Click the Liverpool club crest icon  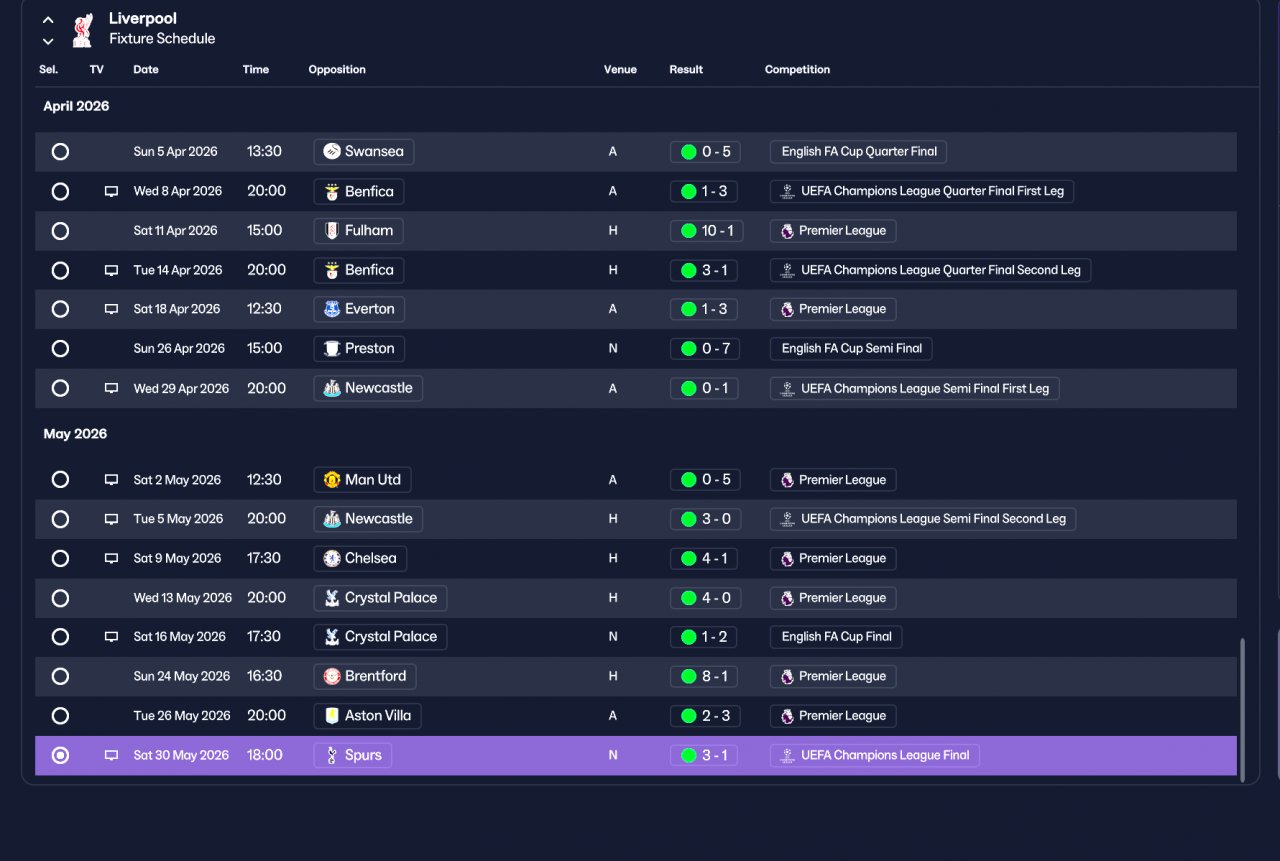(x=83, y=30)
